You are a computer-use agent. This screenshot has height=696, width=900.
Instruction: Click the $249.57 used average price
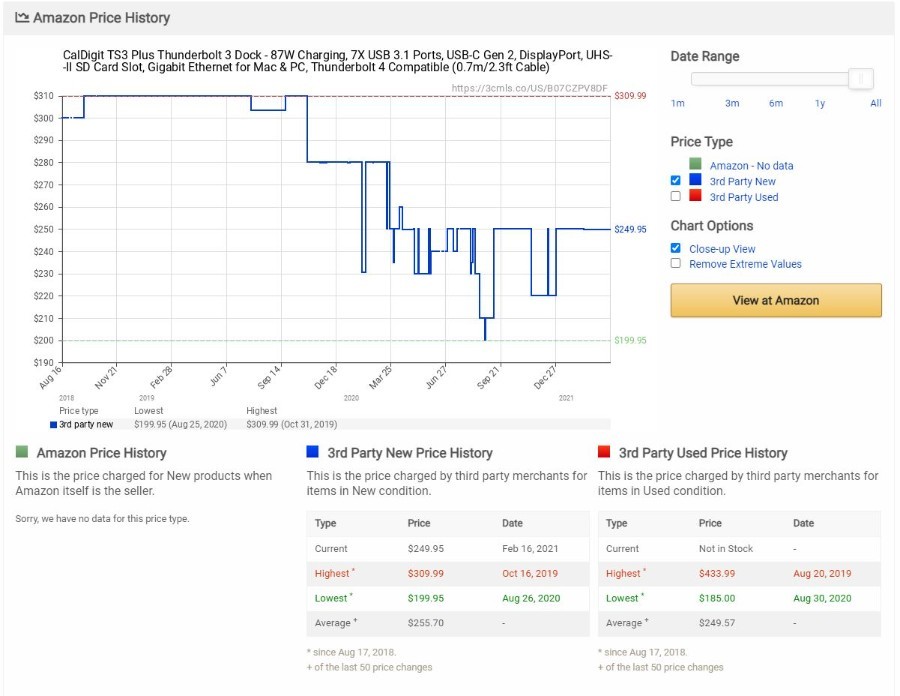coord(717,623)
